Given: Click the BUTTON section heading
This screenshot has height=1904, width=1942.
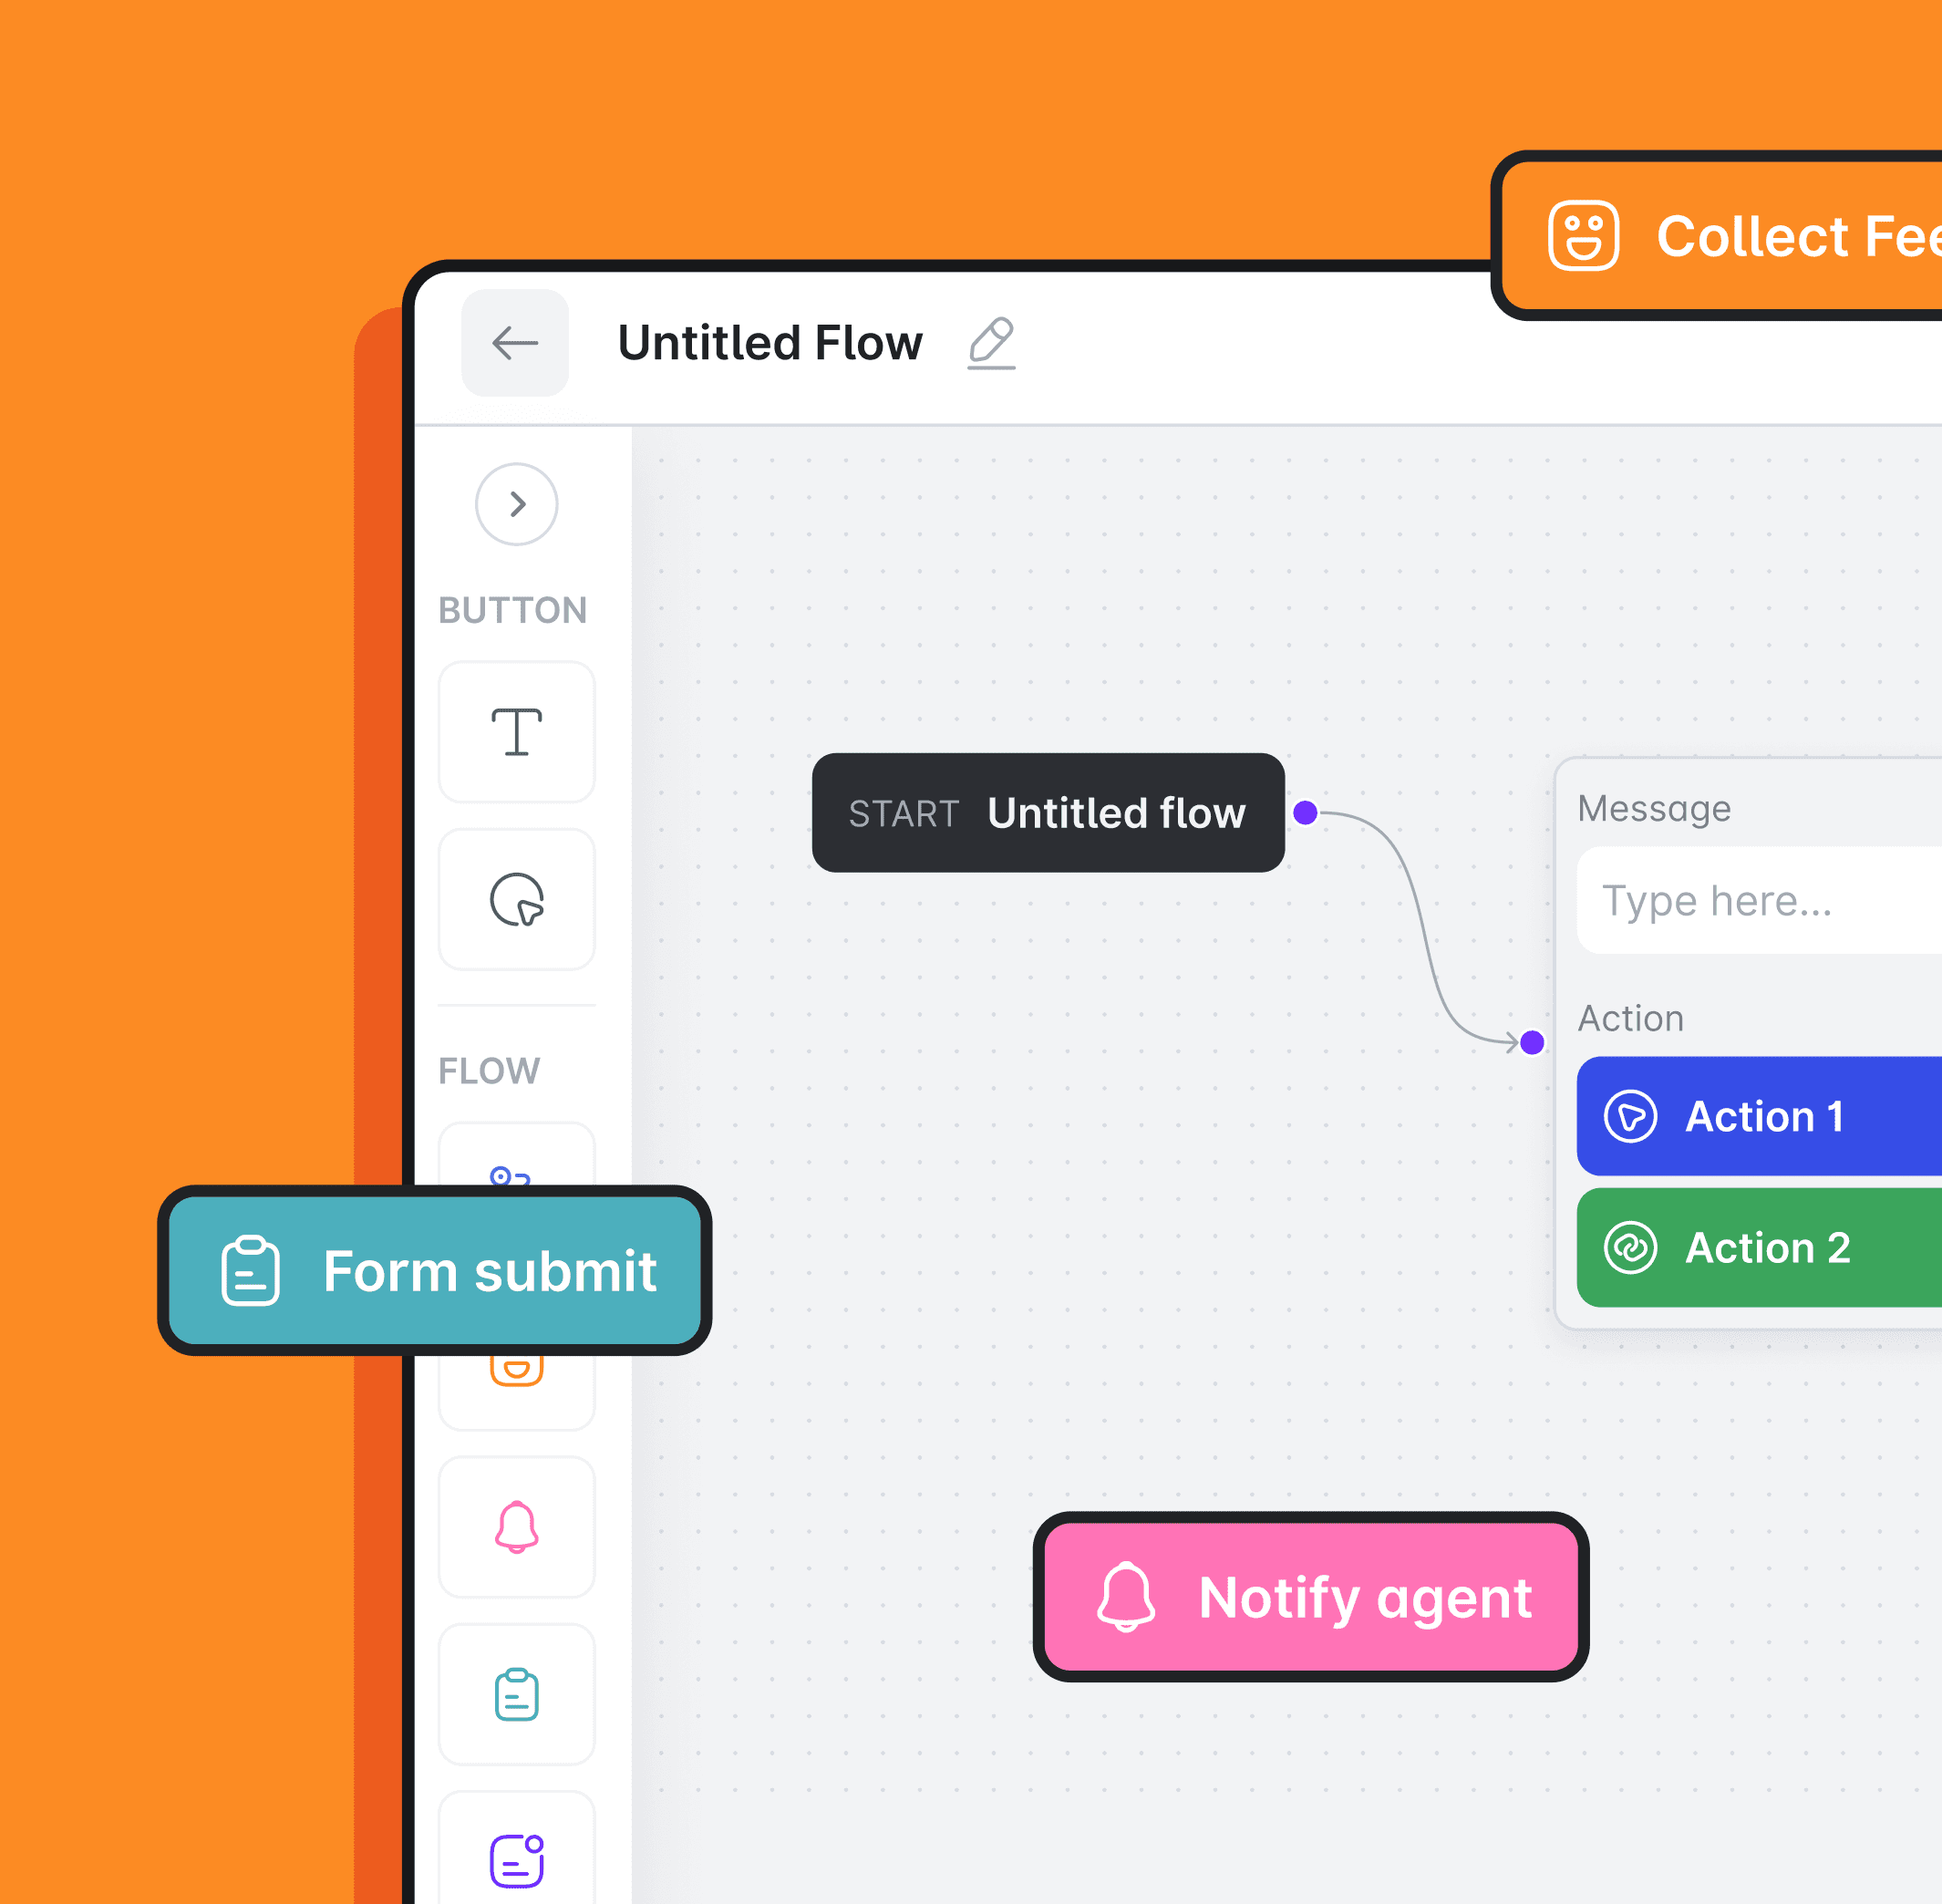Looking at the screenshot, I should (513, 610).
